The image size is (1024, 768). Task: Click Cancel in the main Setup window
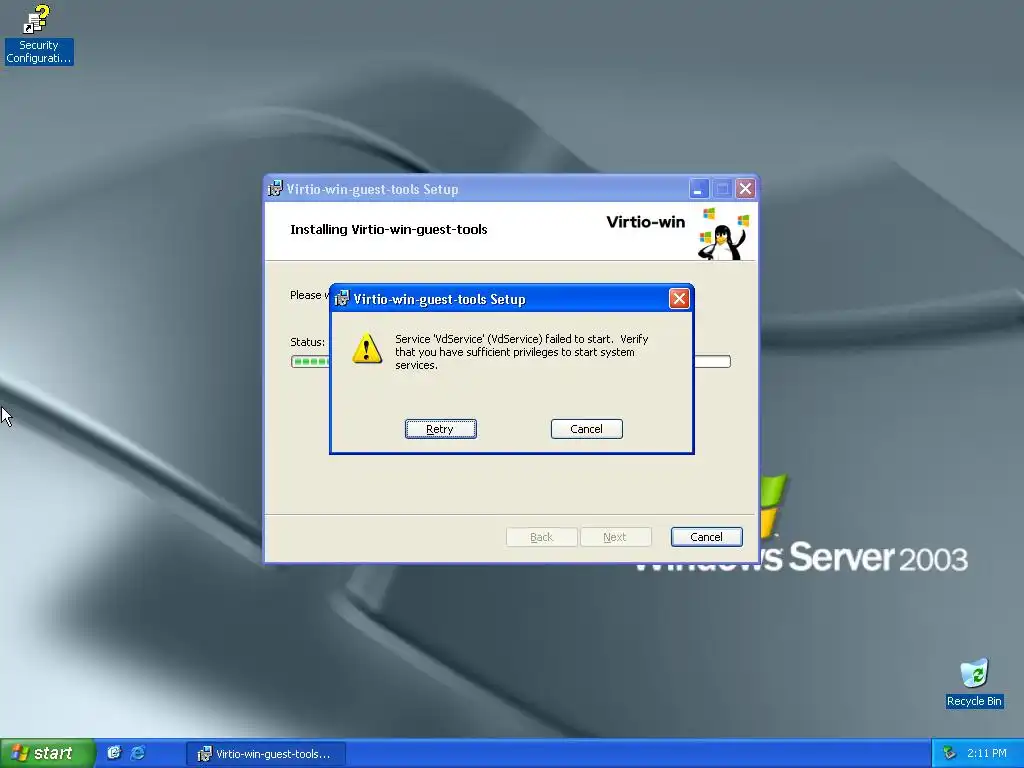[707, 537]
